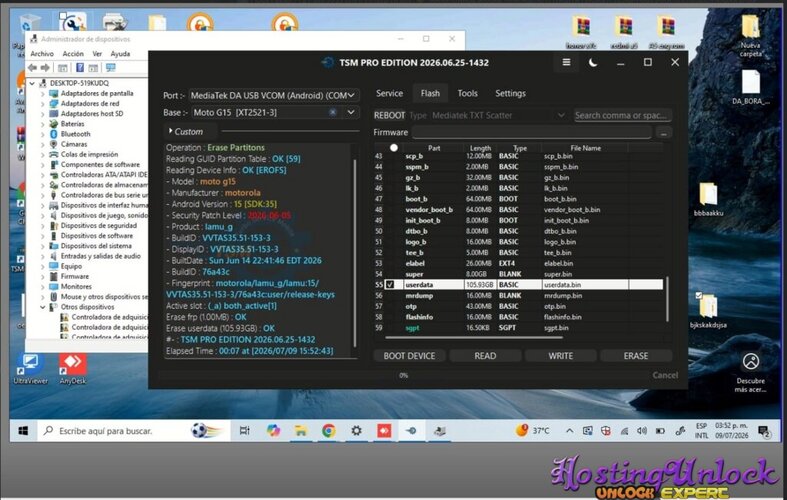This screenshot has height=500, width=787.
Task: Click the ERASE button
Action: 635,355
